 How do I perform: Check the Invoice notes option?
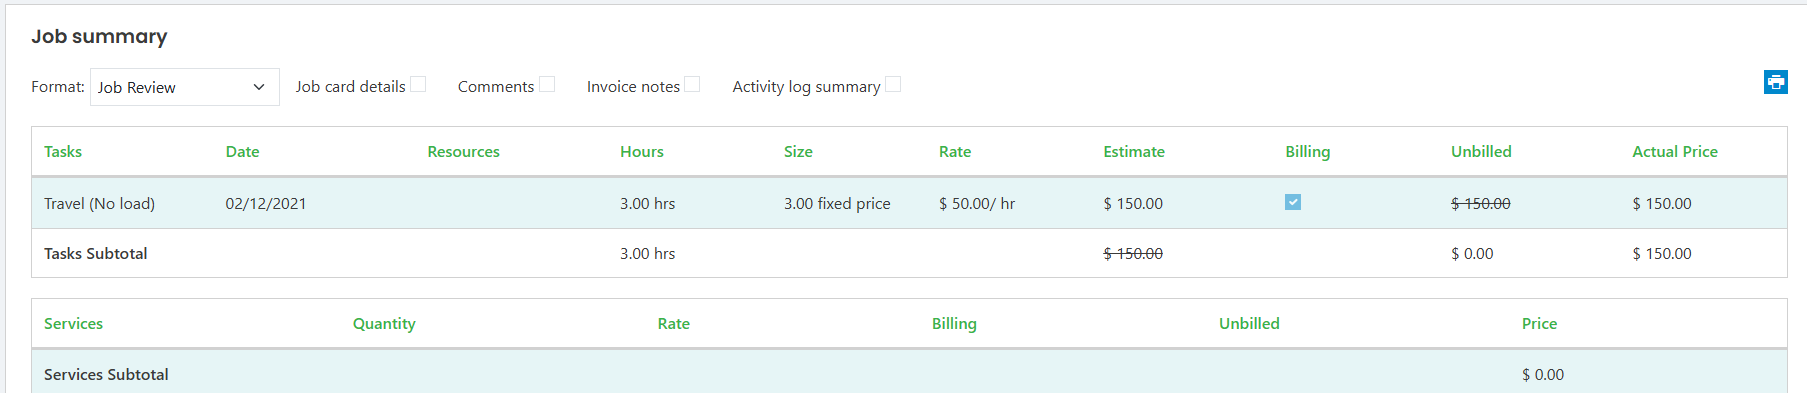[x=692, y=84]
